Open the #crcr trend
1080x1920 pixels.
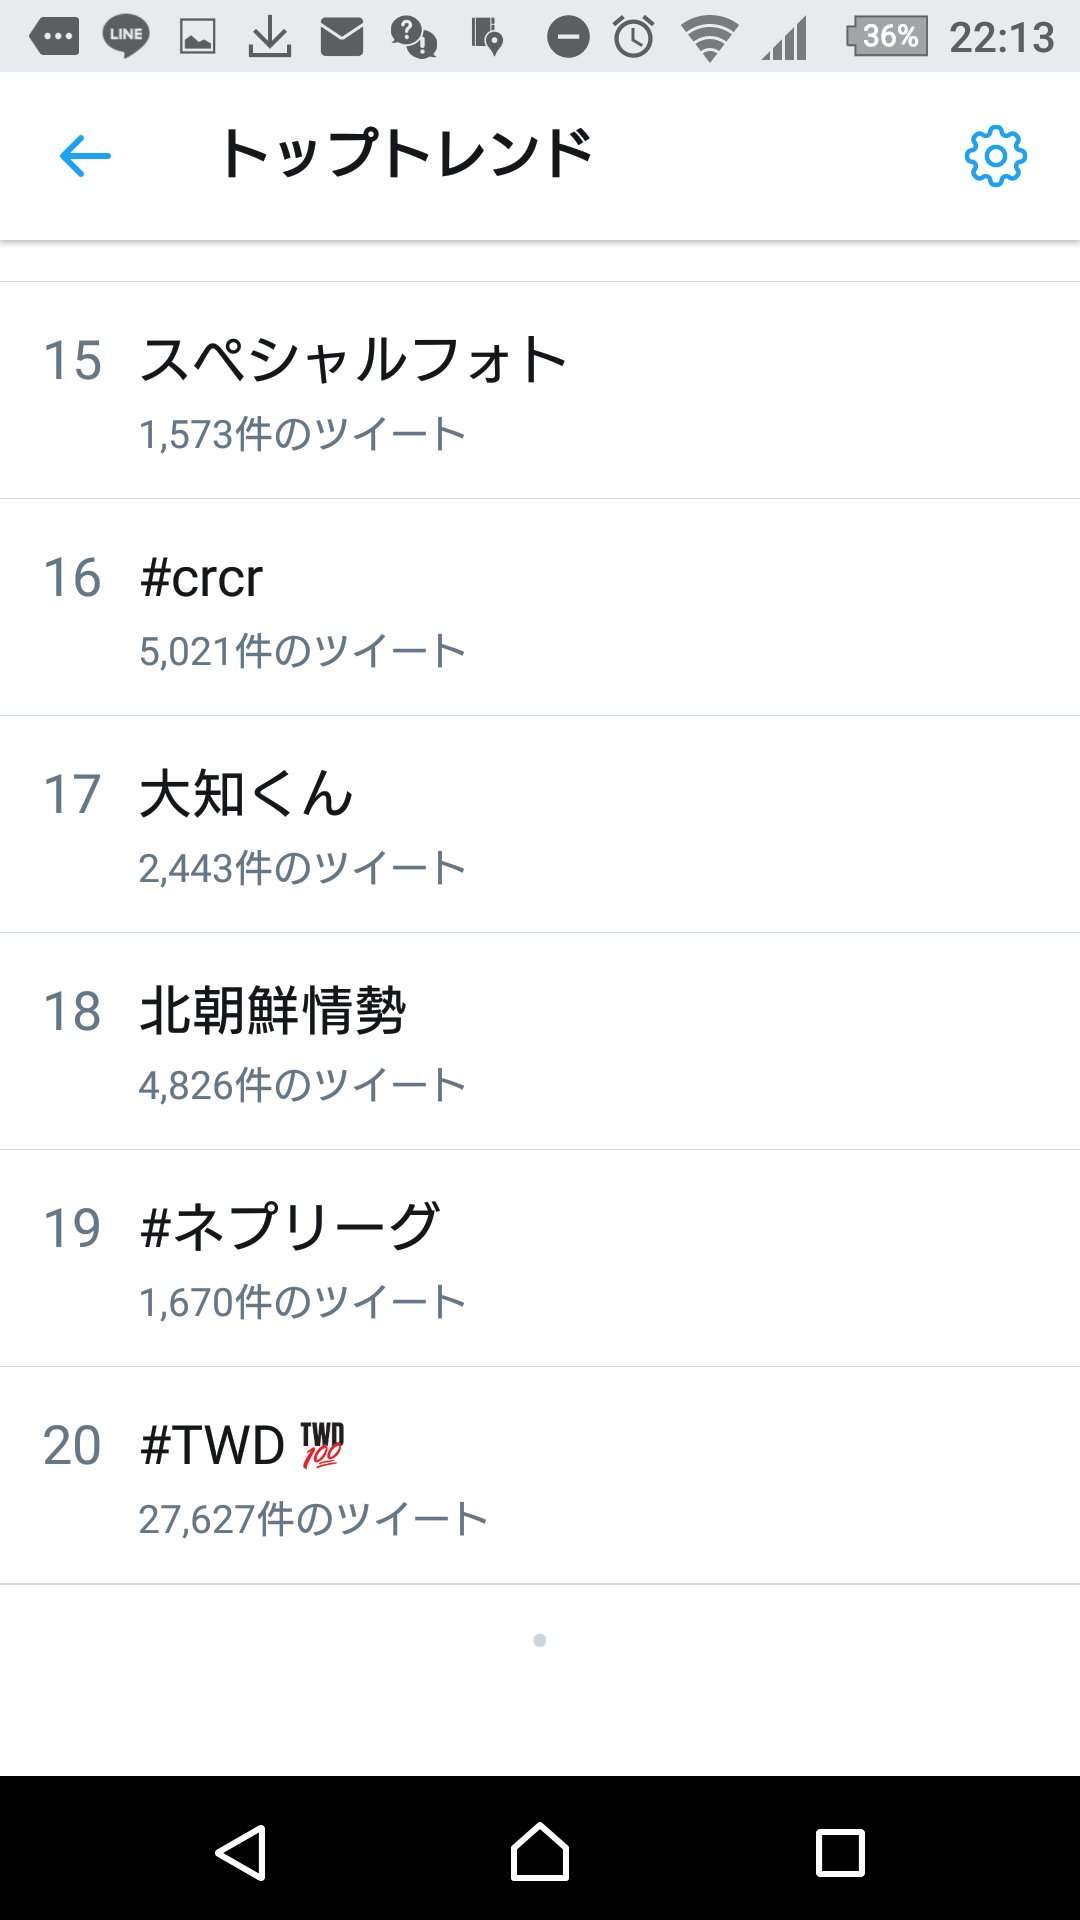click(x=540, y=607)
